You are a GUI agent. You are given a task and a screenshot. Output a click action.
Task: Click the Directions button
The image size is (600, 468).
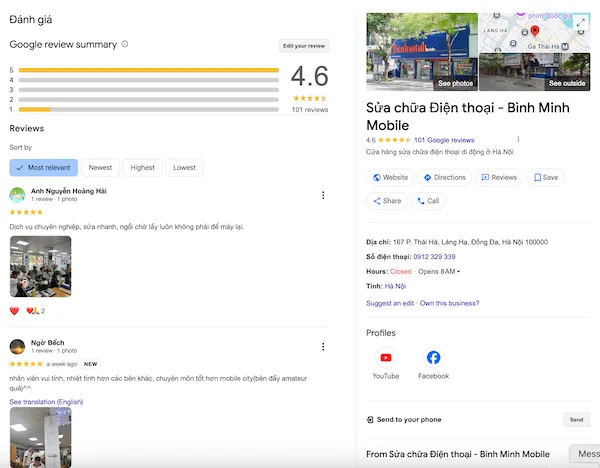[x=445, y=177]
